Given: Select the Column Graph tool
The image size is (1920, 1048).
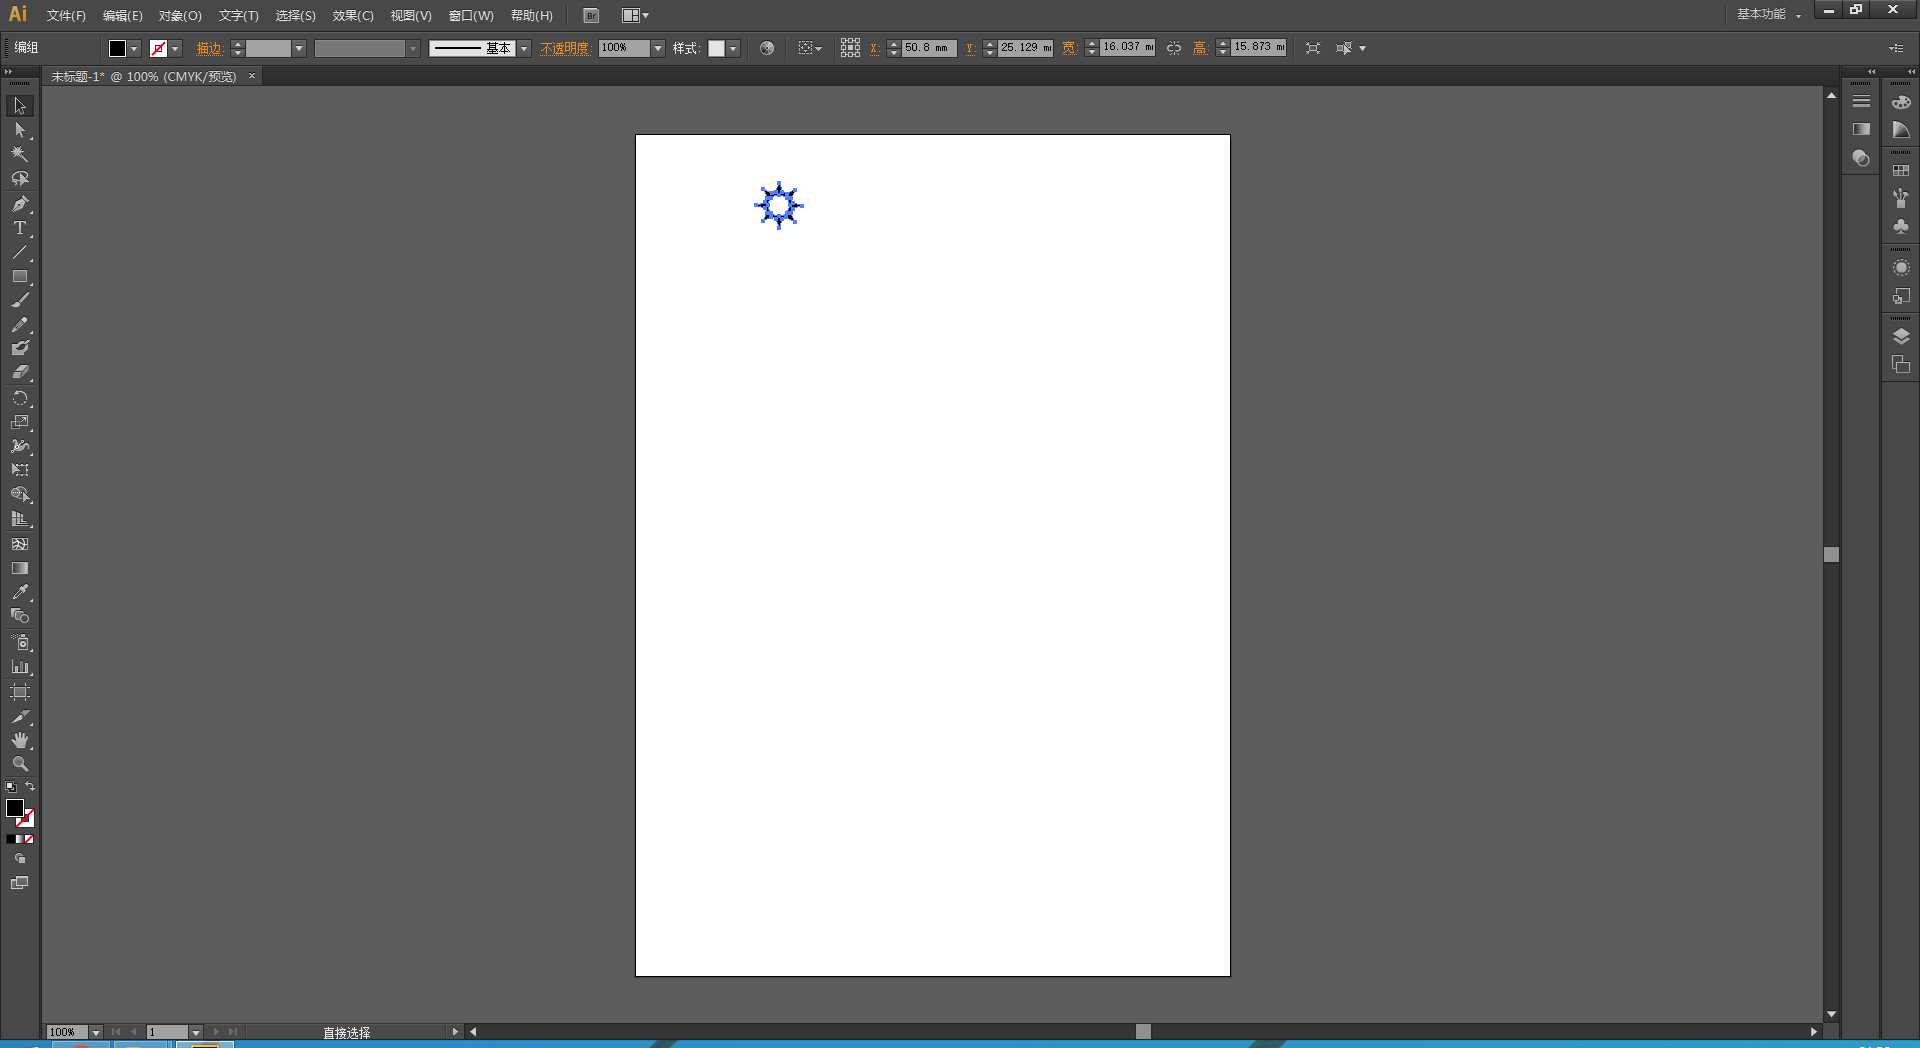Looking at the screenshot, I should (x=20, y=667).
